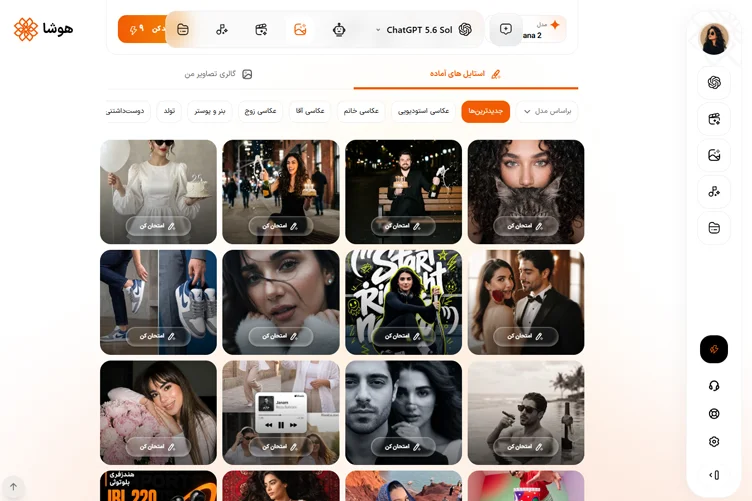Click the orange sparkle icon next to مدل
The image size is (752, 501).
click(x=555, y=24)
